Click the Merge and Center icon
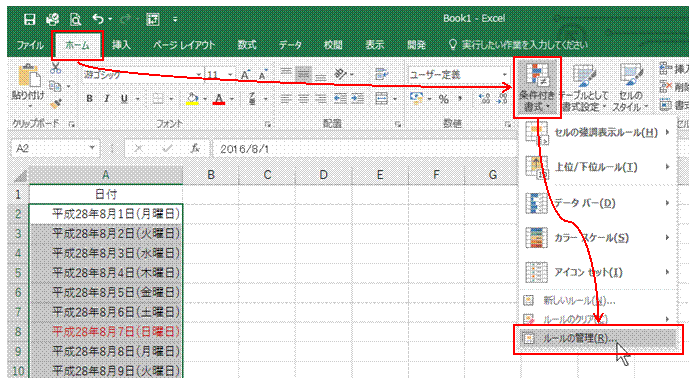Viewport: 698px width, 385px height. click(x=382, y=99)
